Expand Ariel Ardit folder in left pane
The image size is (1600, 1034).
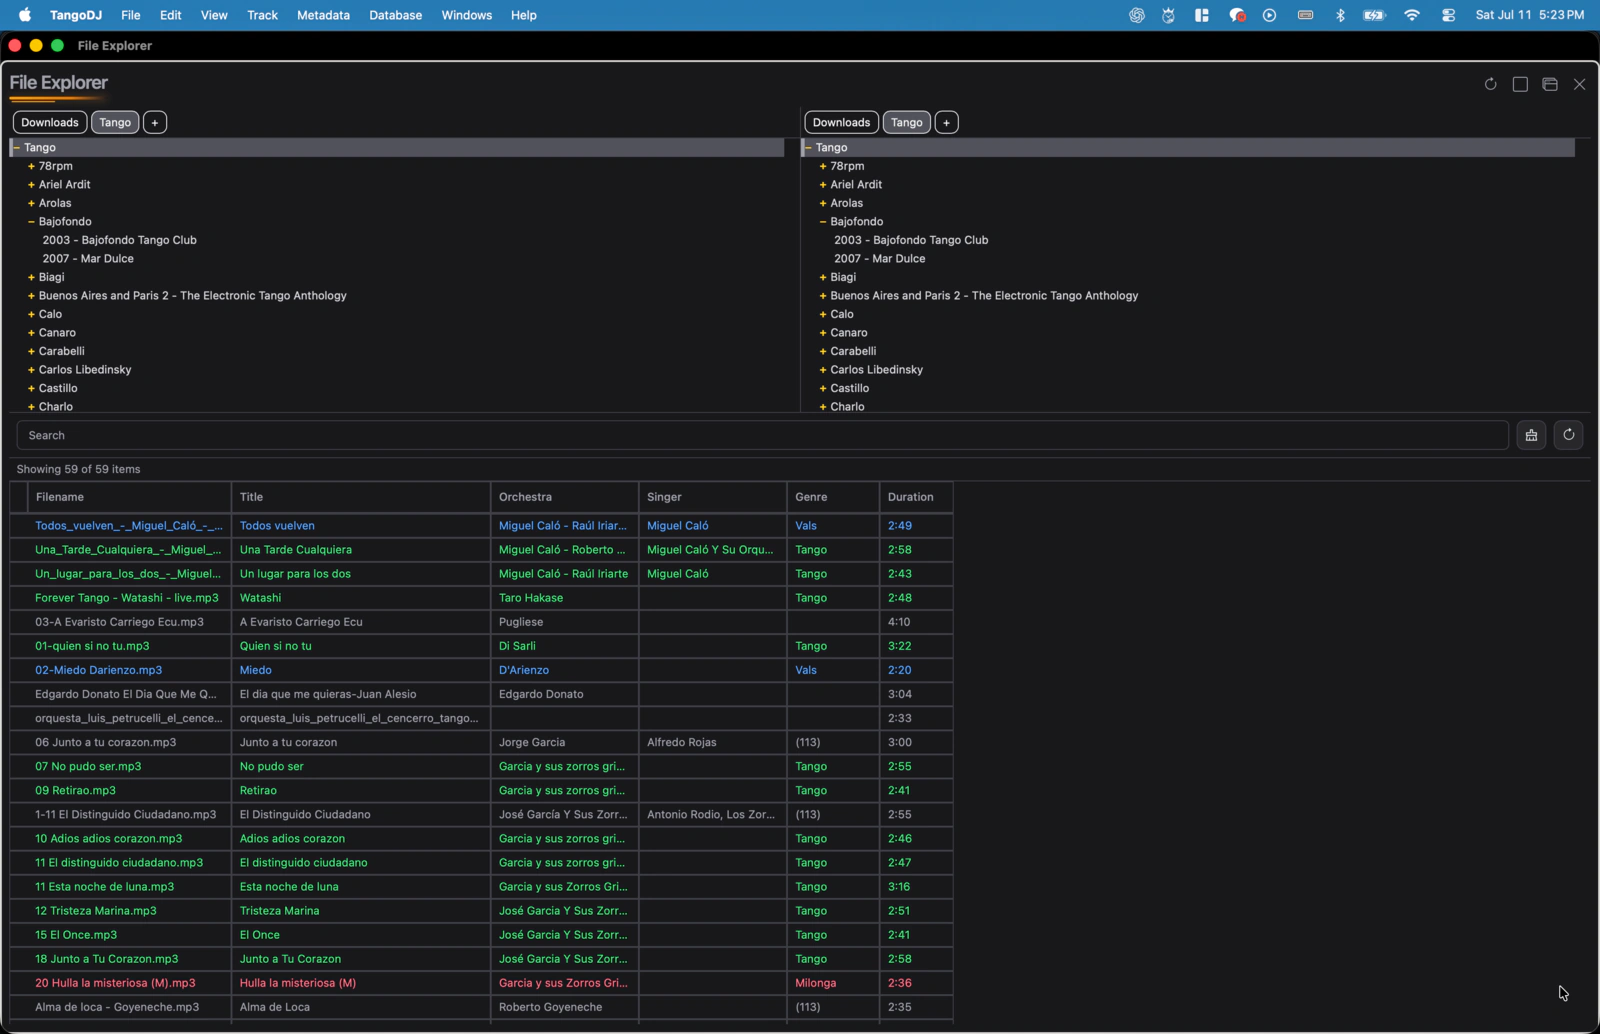point(31,184)
